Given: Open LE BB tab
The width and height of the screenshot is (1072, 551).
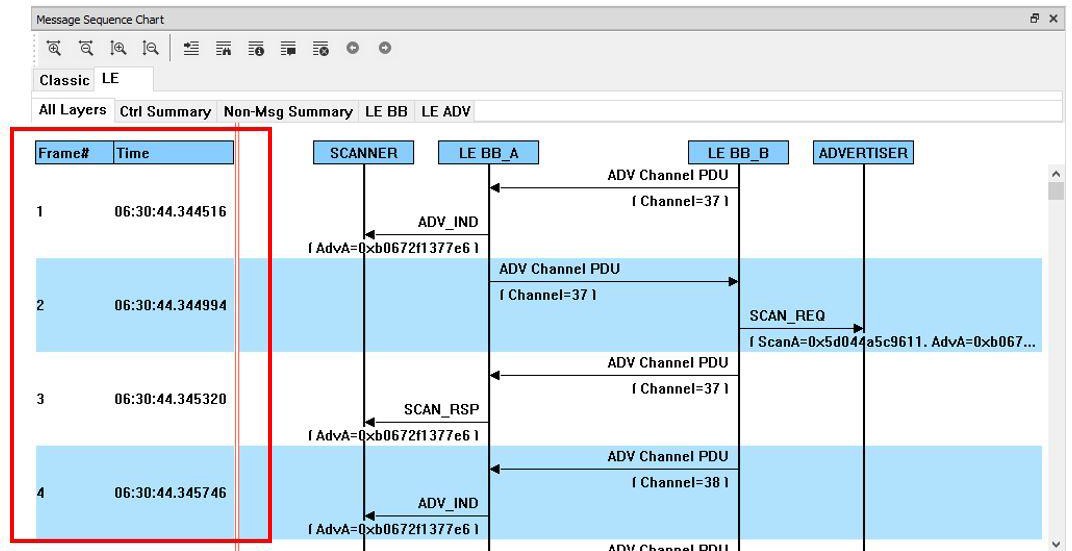Looking at the screenshot, I should tap(386, 111).
